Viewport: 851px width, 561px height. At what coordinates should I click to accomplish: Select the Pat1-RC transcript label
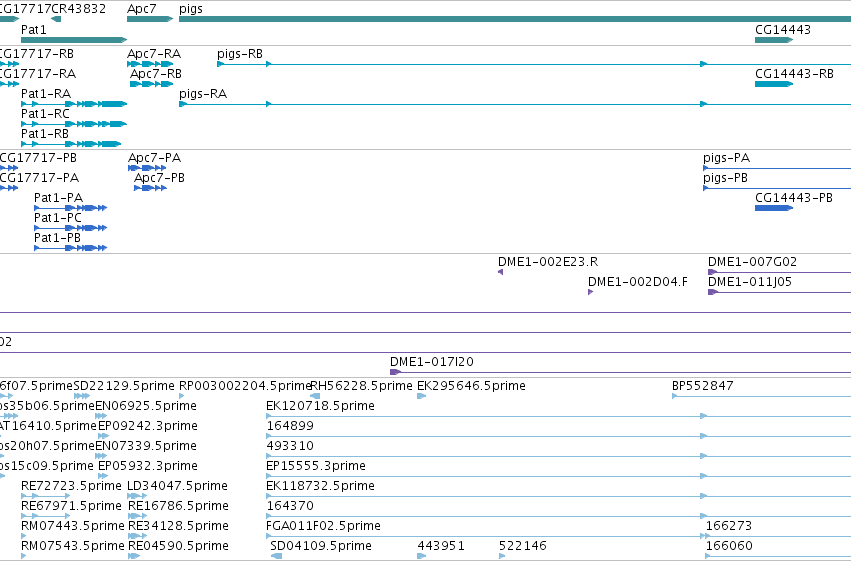[46, 114]
